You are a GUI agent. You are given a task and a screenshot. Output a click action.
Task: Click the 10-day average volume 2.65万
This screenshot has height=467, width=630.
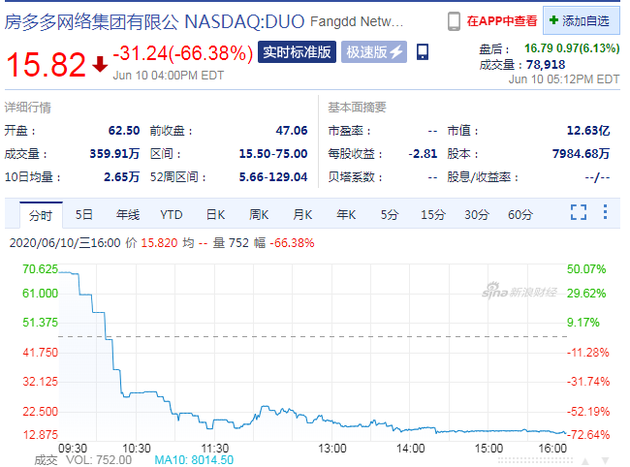tap(122, 177)
